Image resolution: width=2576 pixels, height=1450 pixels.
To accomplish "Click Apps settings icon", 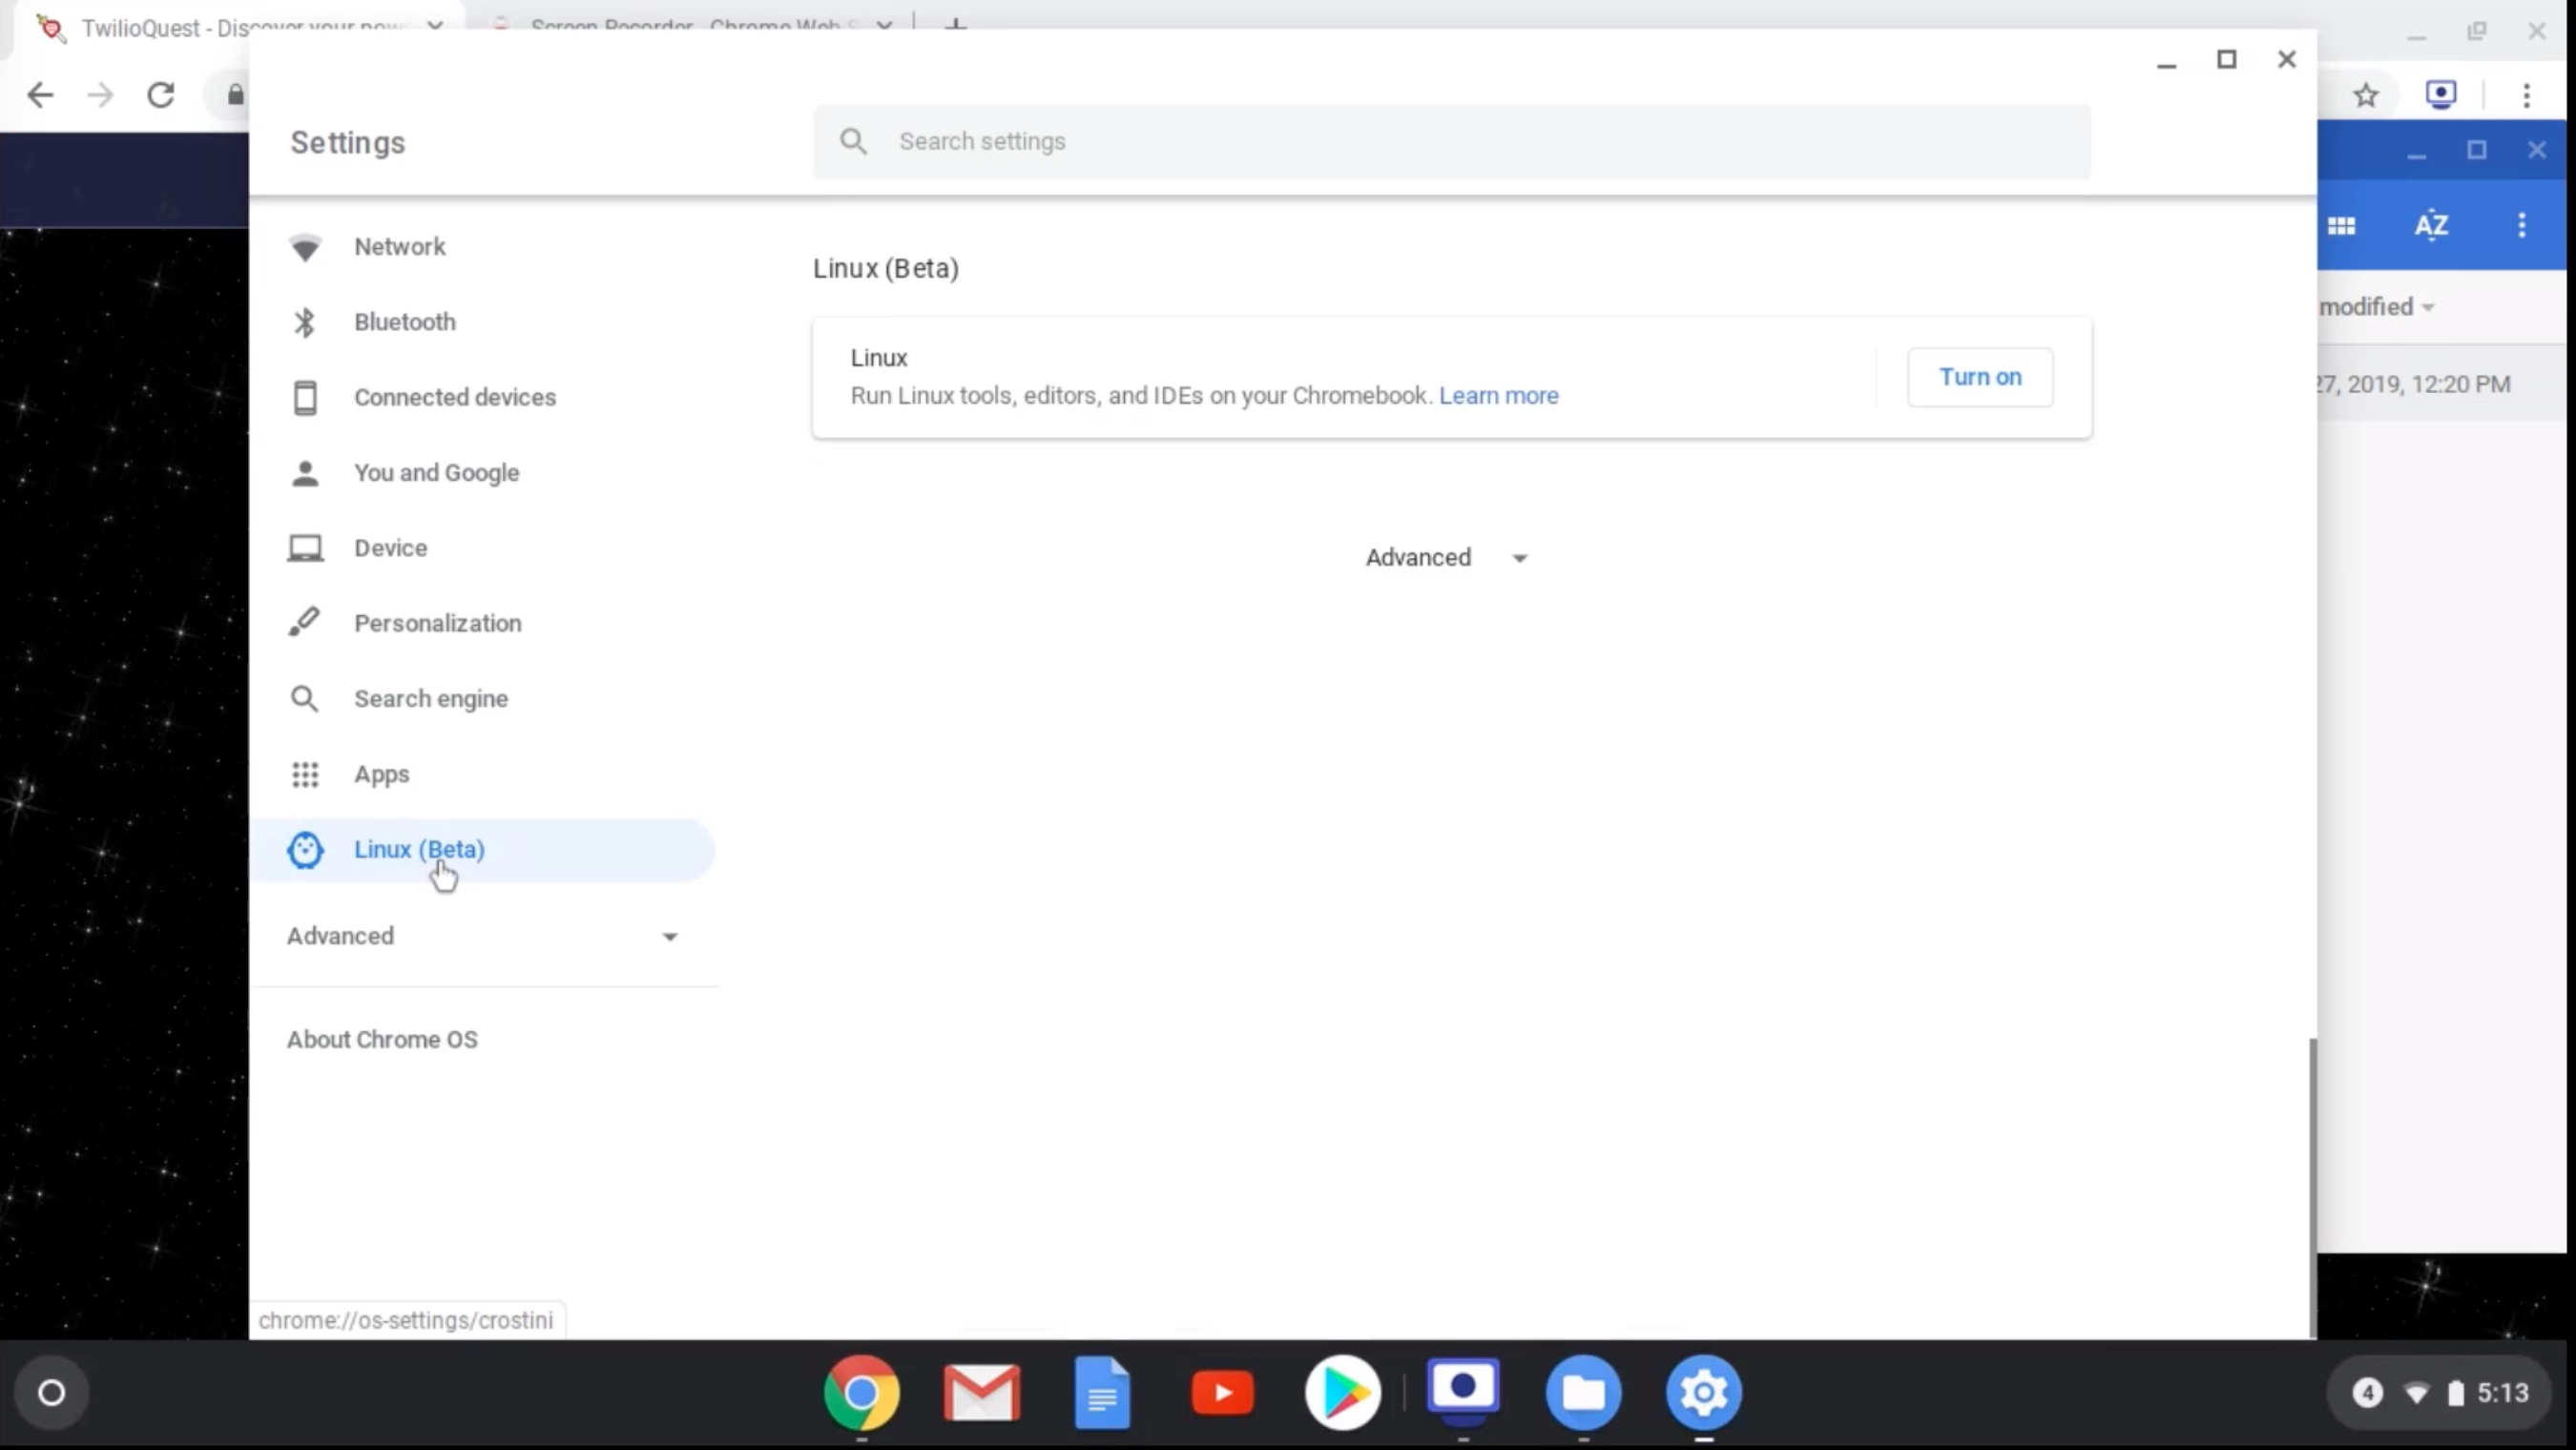I will [304, 773].
